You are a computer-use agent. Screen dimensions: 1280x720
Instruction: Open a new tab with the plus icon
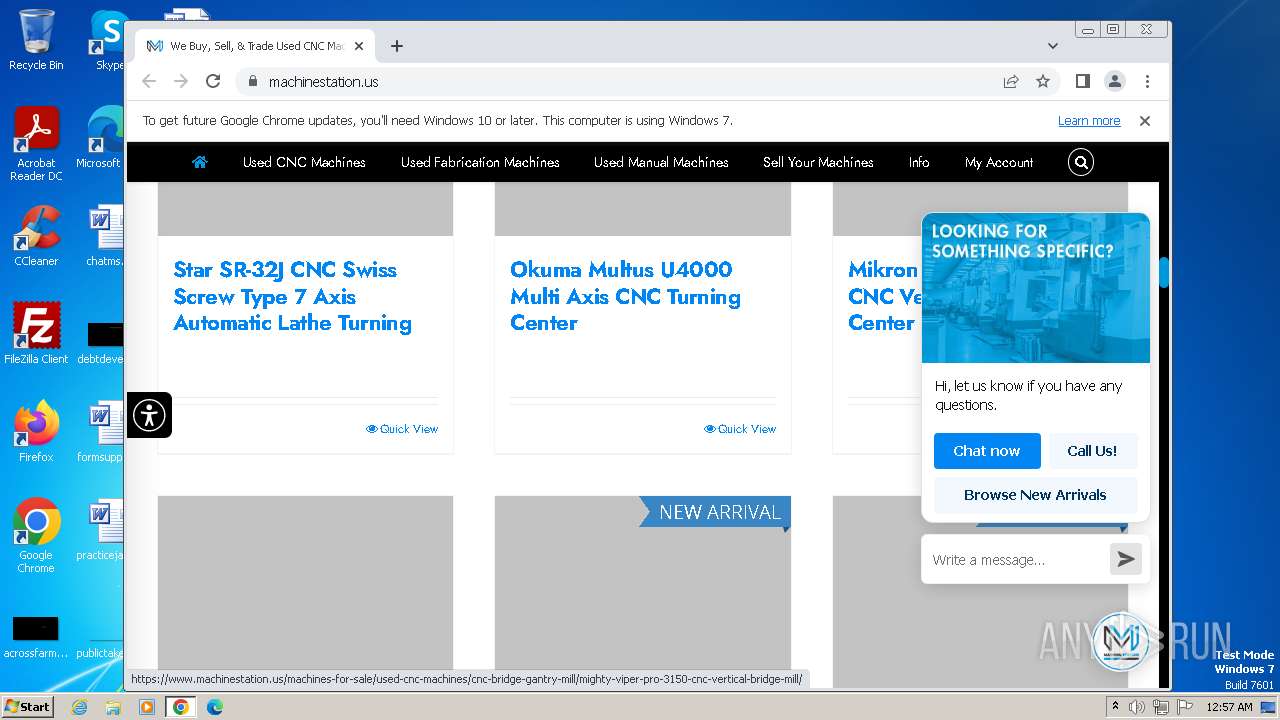click(397, 46)
